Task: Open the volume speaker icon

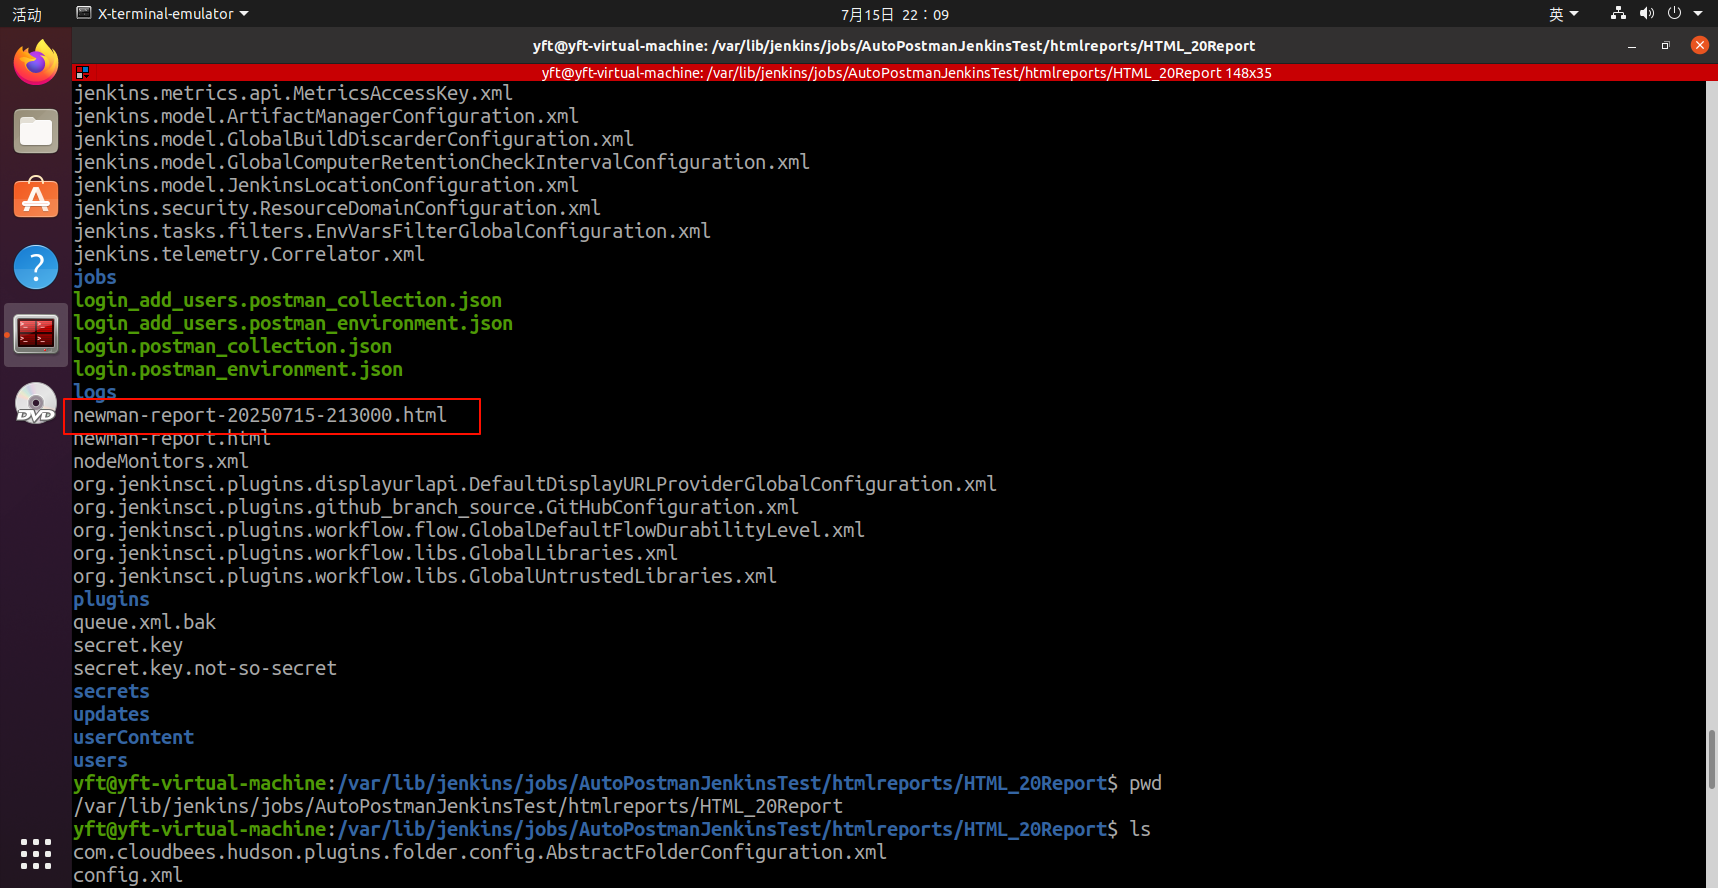Action: pyautogui.click(x=1646, y=13)
